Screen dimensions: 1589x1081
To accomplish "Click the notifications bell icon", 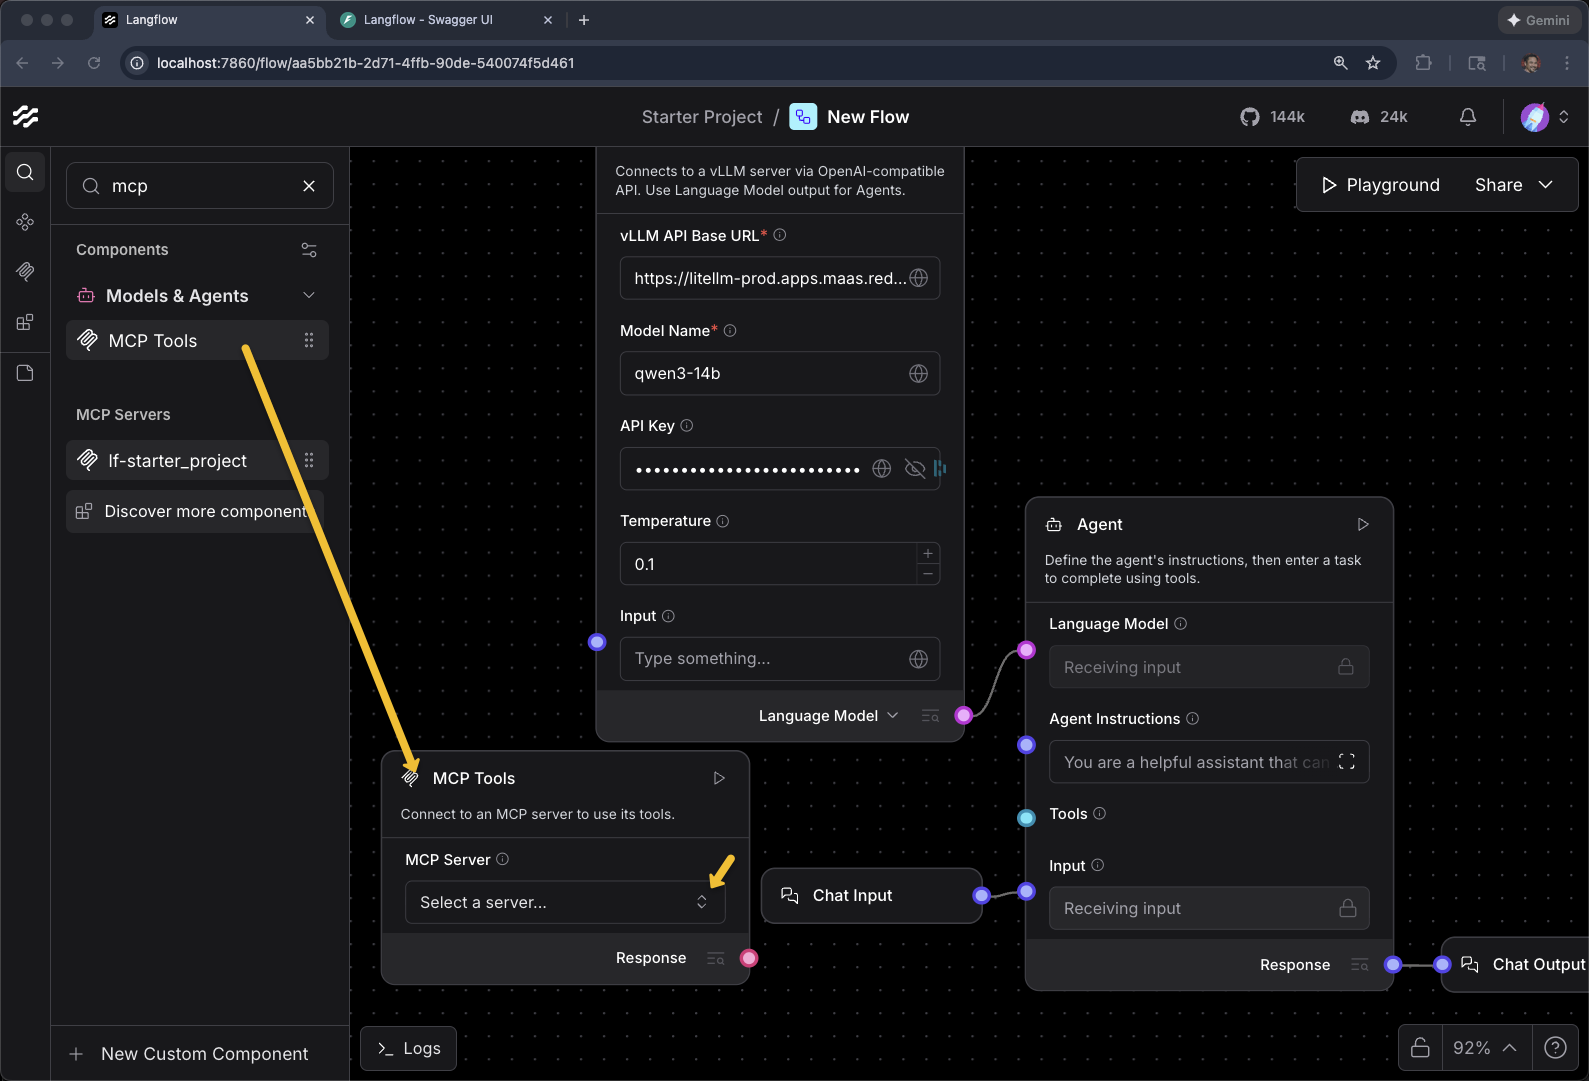I will (1467, 117).
